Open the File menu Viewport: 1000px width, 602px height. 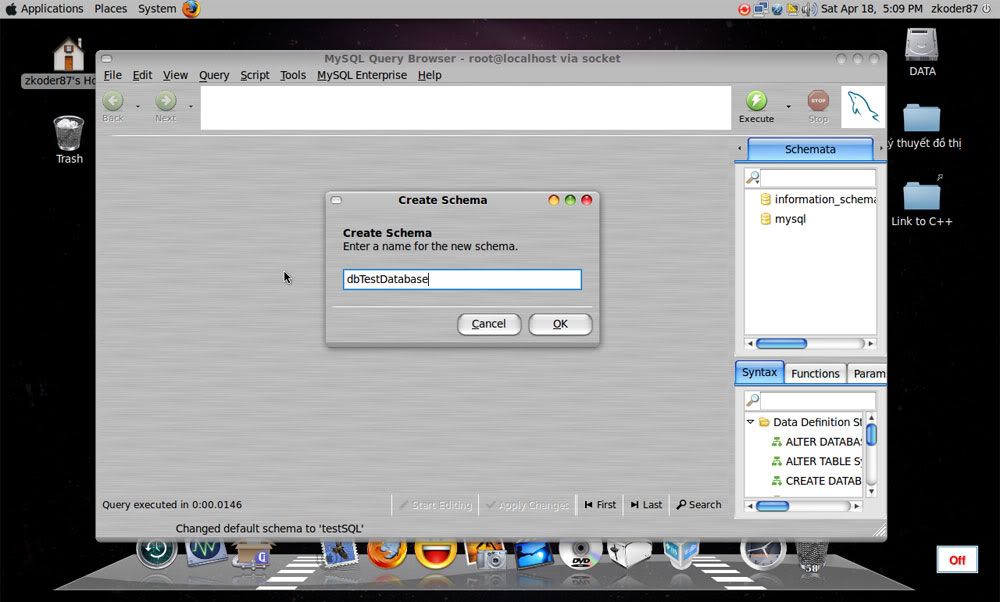pos(112,75)
